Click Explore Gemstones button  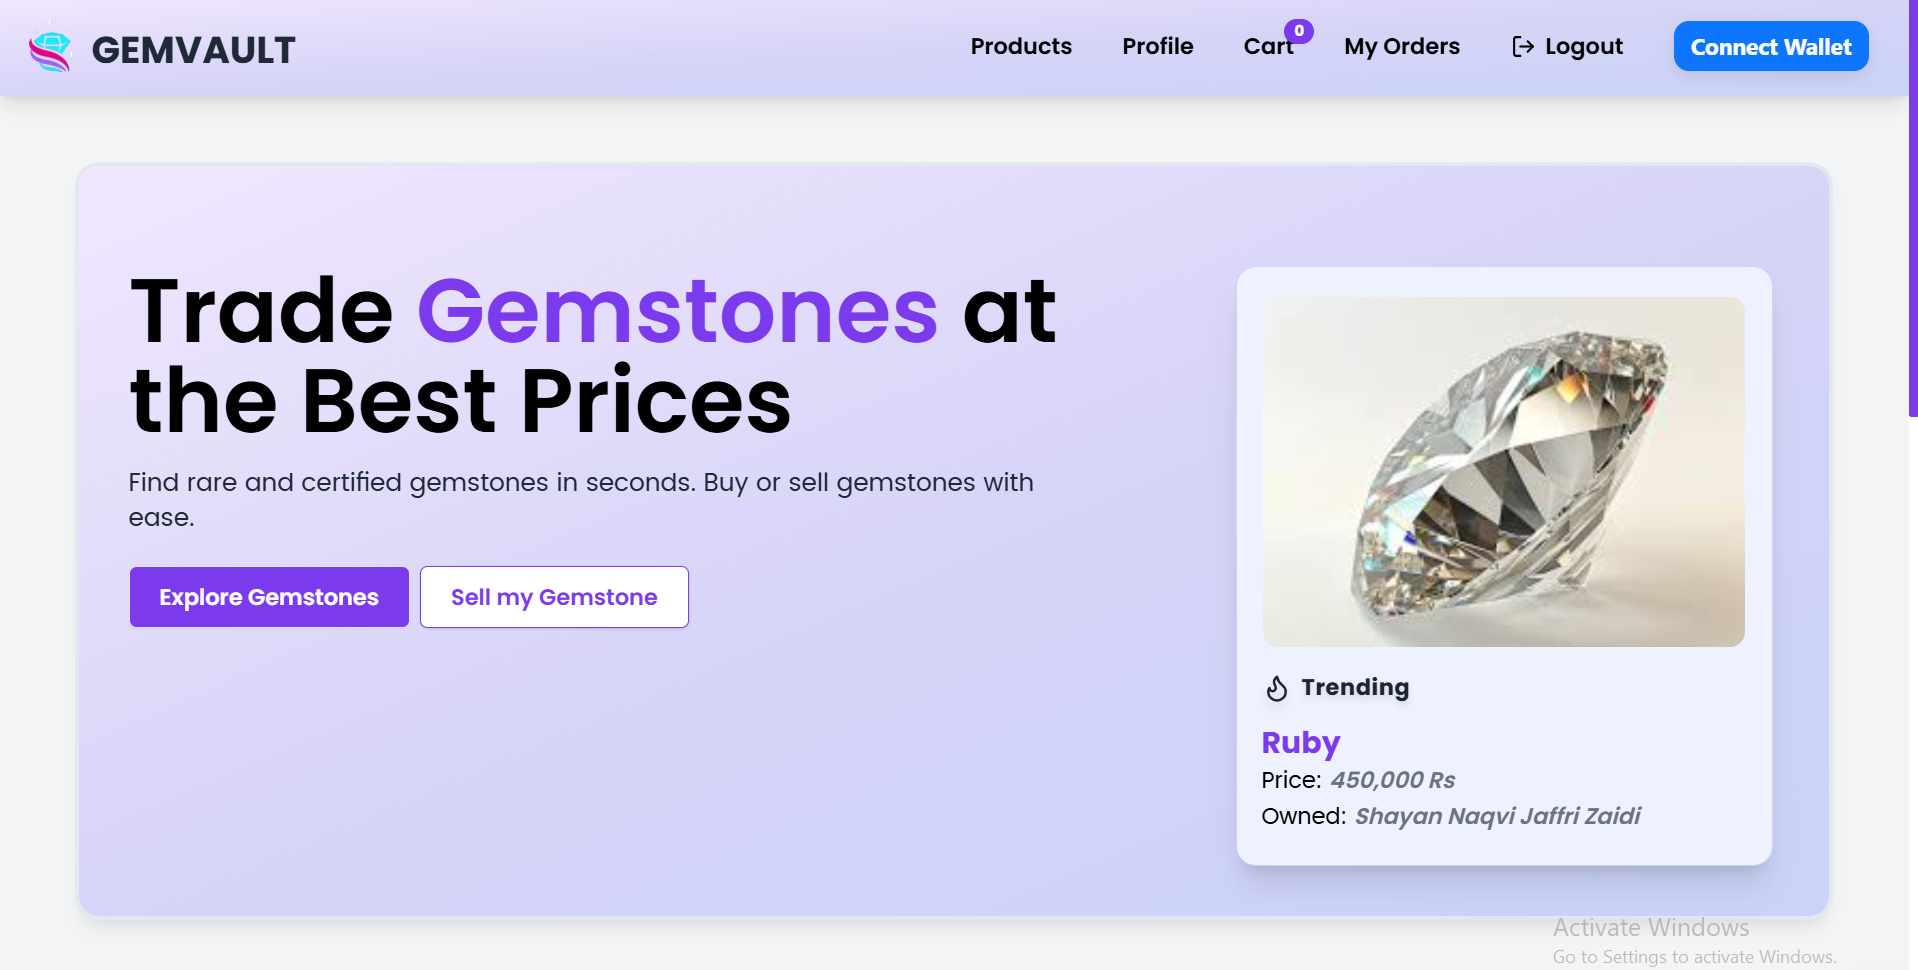point(269,597)
